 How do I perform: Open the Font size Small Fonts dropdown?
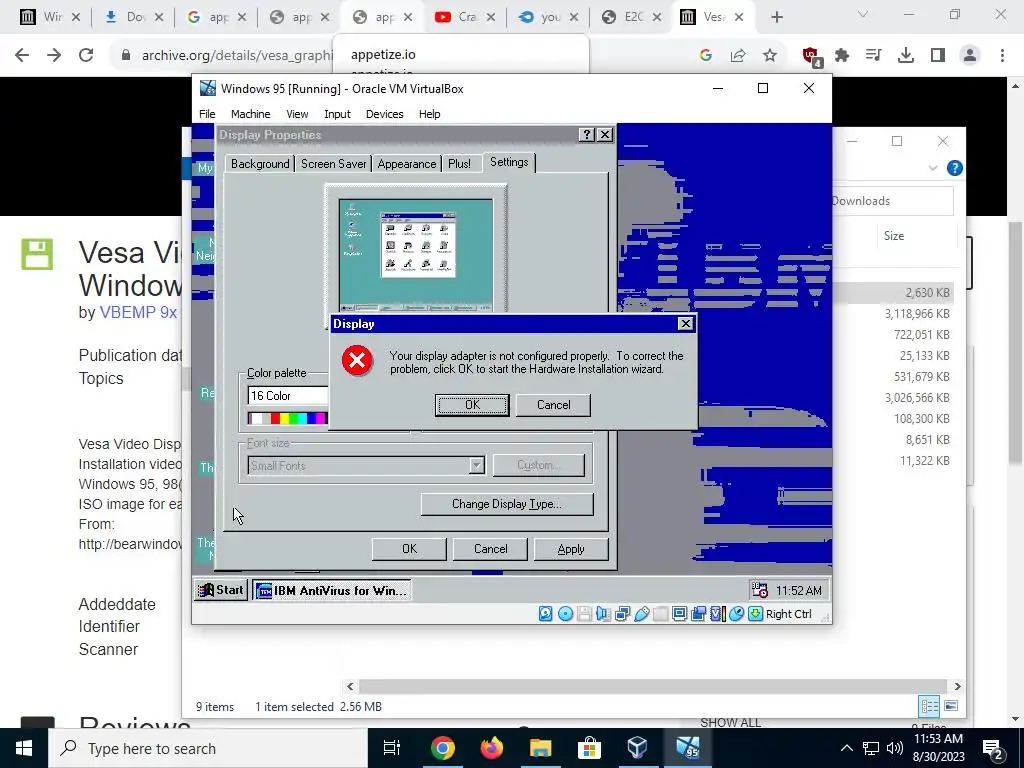(477, 466)
